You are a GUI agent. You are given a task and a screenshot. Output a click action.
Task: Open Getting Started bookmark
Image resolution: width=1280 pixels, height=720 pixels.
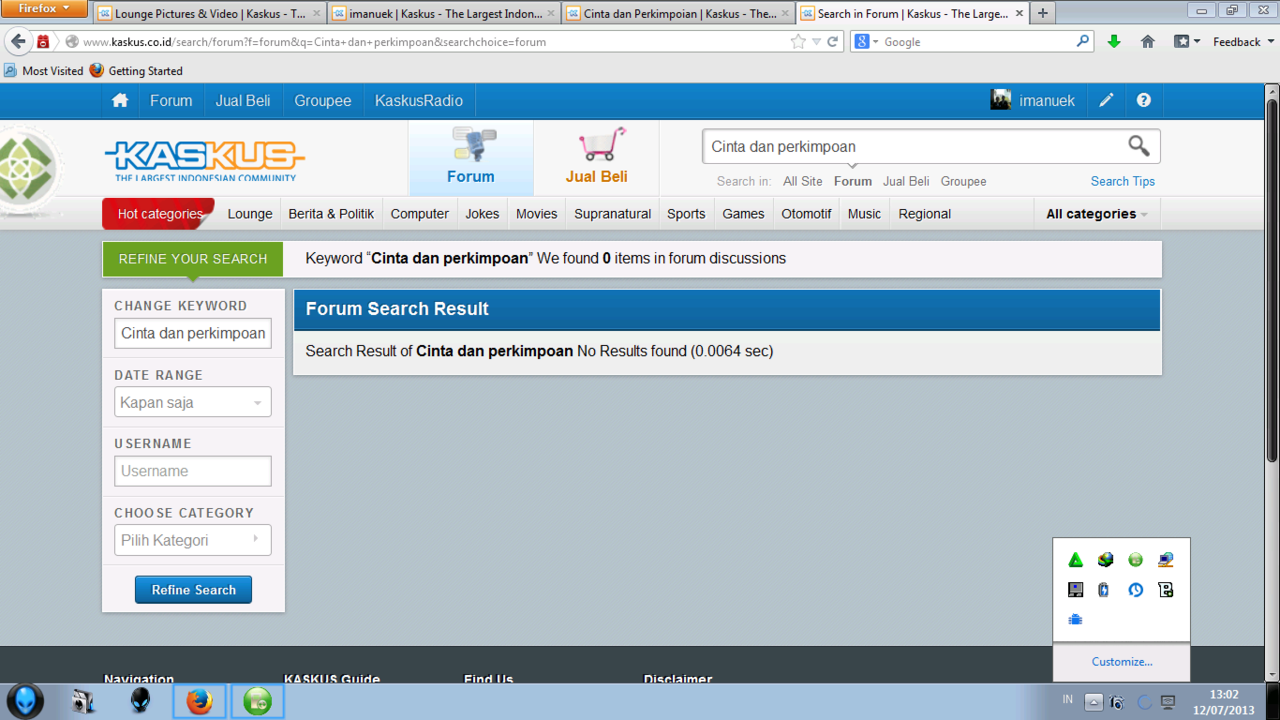136,71
